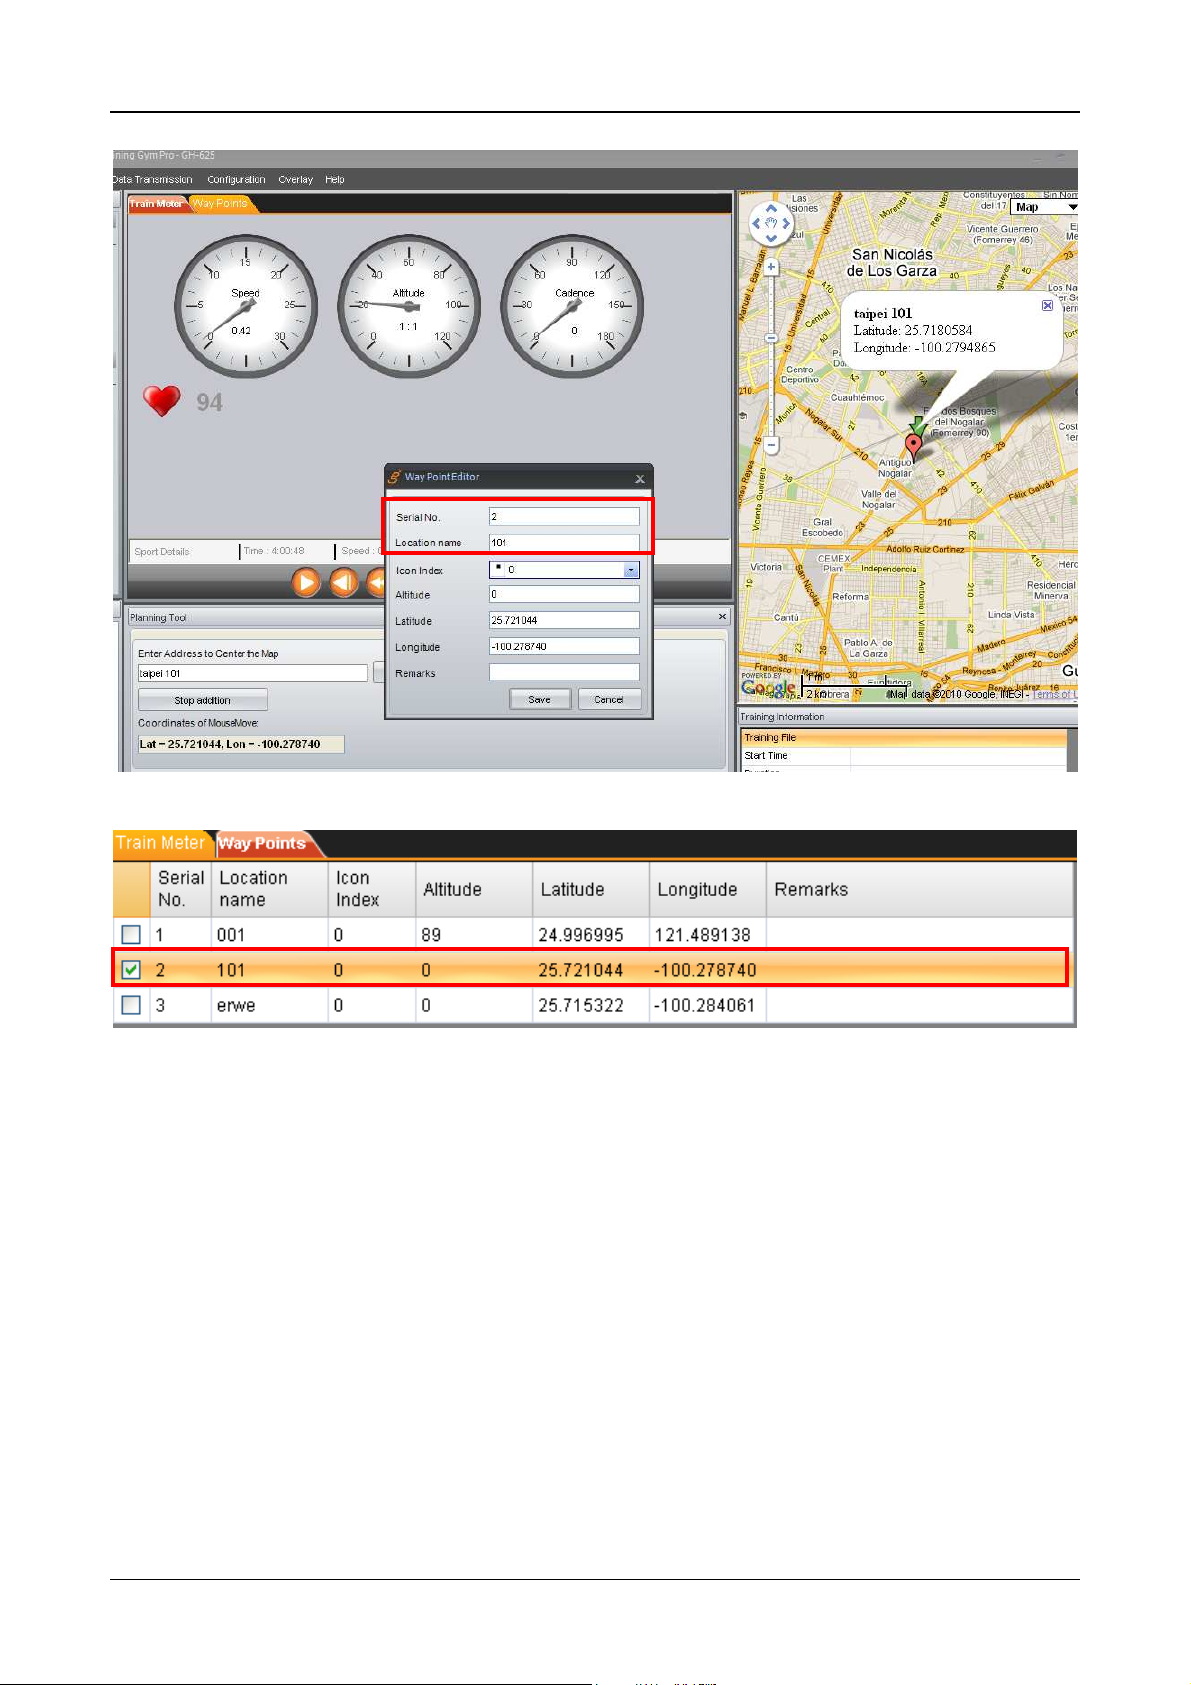Close the Planning Tool panel
This screenshot has width=1191, height=1685.
(722, 617)
